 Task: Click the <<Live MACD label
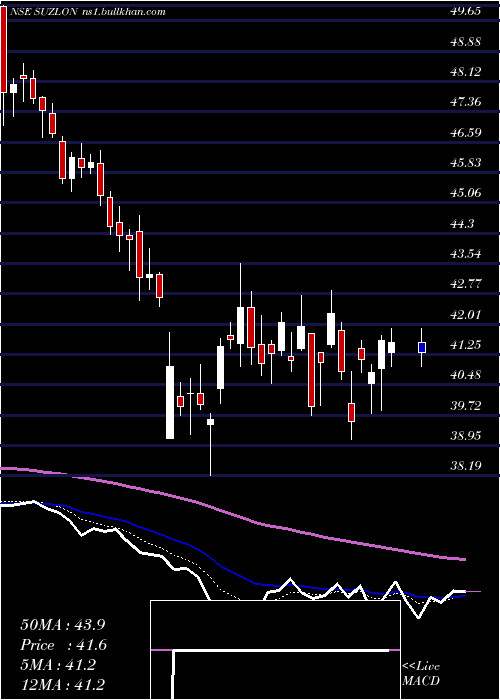click(x=421, y=674)
